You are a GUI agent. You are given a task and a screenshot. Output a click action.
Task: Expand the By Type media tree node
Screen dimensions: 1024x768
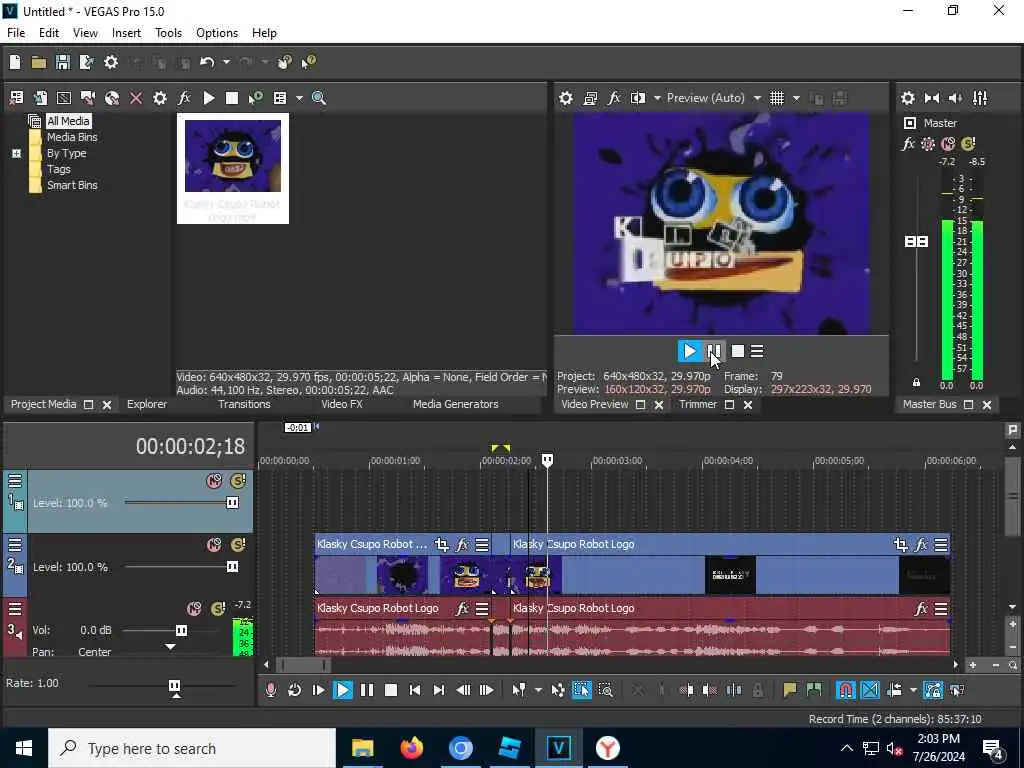point(16,153)
